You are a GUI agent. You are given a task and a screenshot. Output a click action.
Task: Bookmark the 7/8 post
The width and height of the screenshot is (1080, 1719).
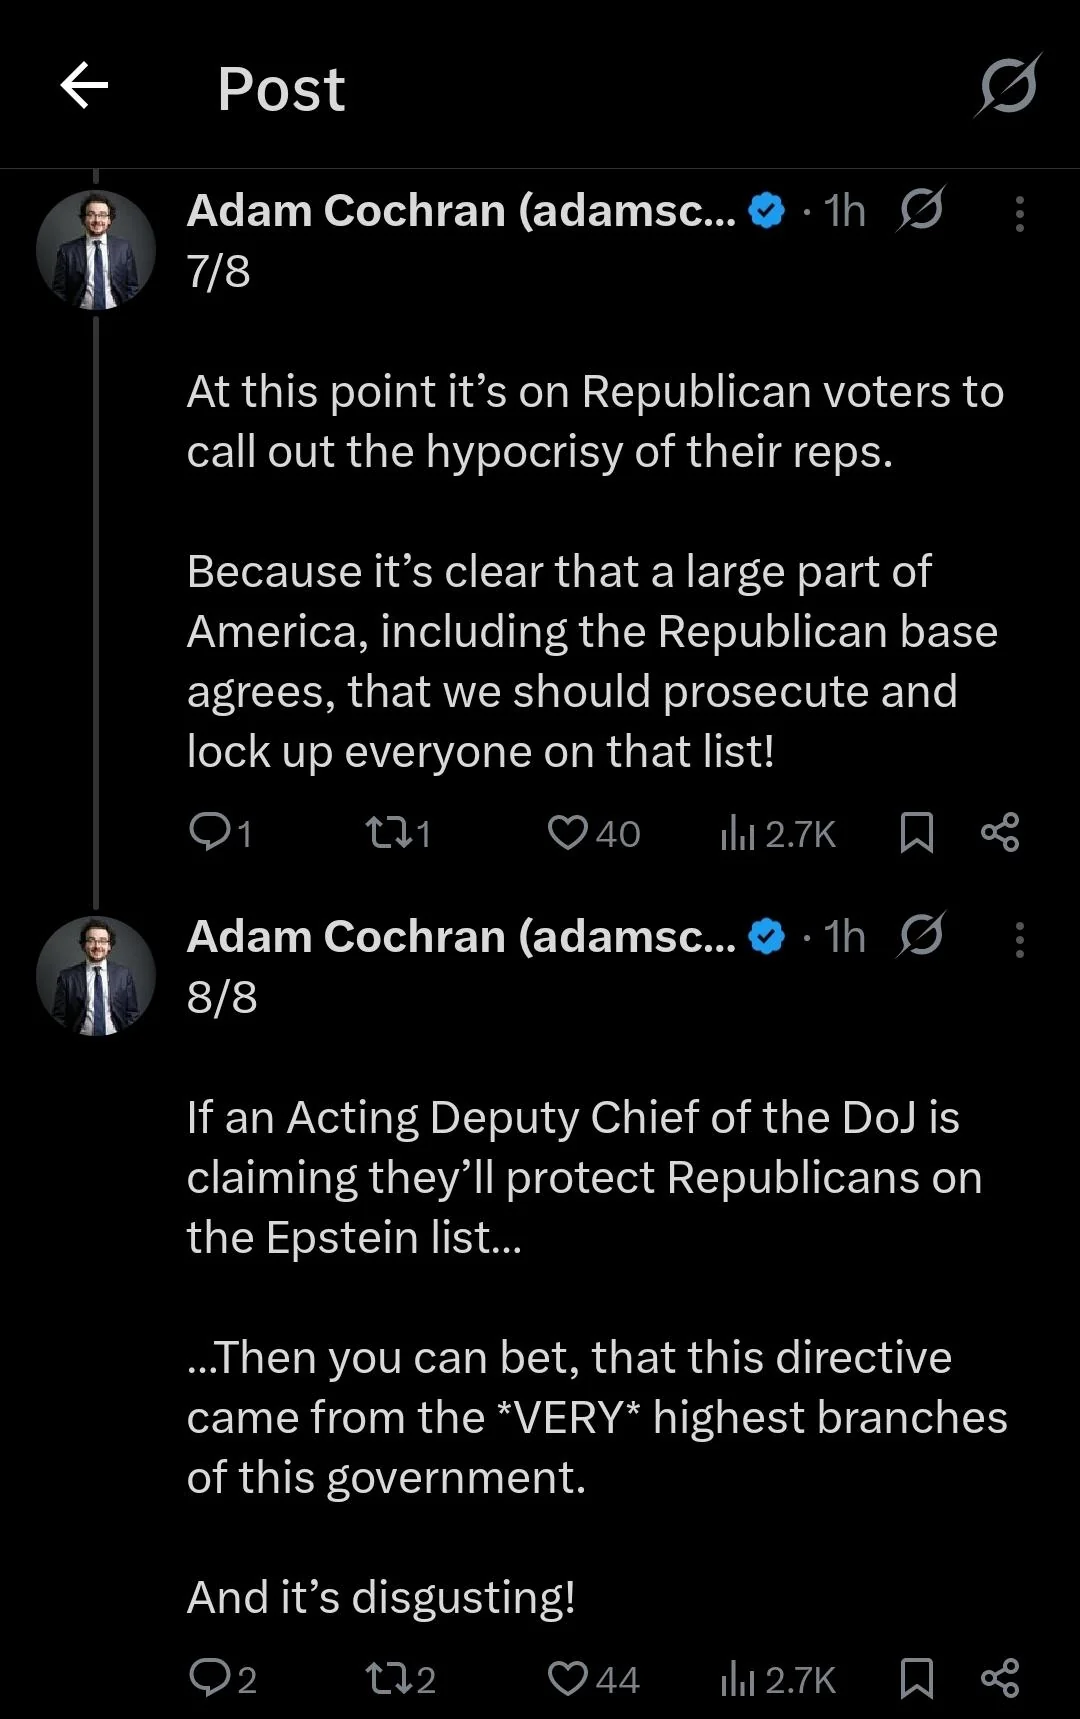pyautogui.click(x=917, y=832)
